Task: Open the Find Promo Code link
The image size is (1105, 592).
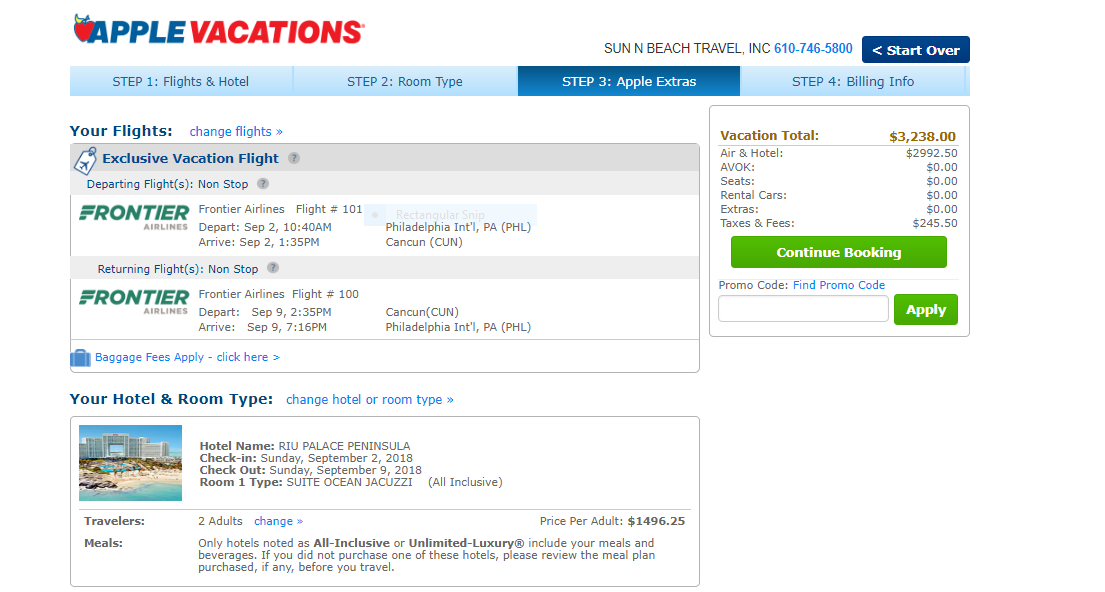Action: click(x=838, y=285)
